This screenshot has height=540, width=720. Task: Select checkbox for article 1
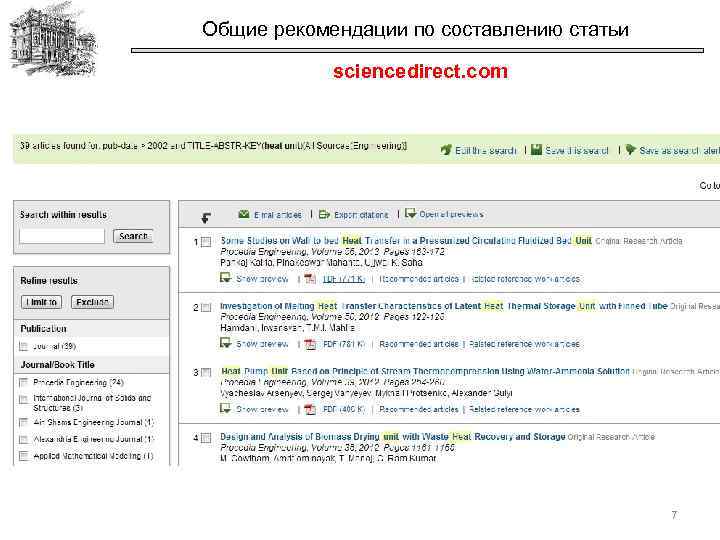[206, 242]
